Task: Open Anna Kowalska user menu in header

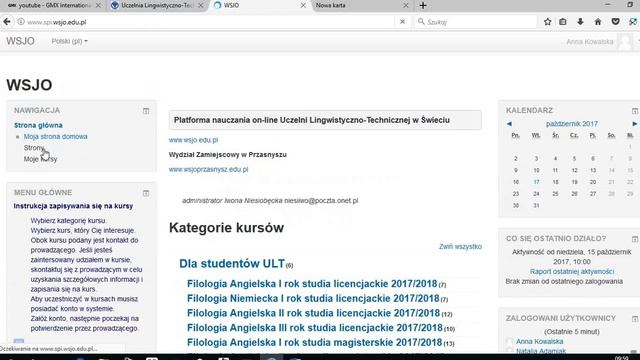Action: click(589, 42)
